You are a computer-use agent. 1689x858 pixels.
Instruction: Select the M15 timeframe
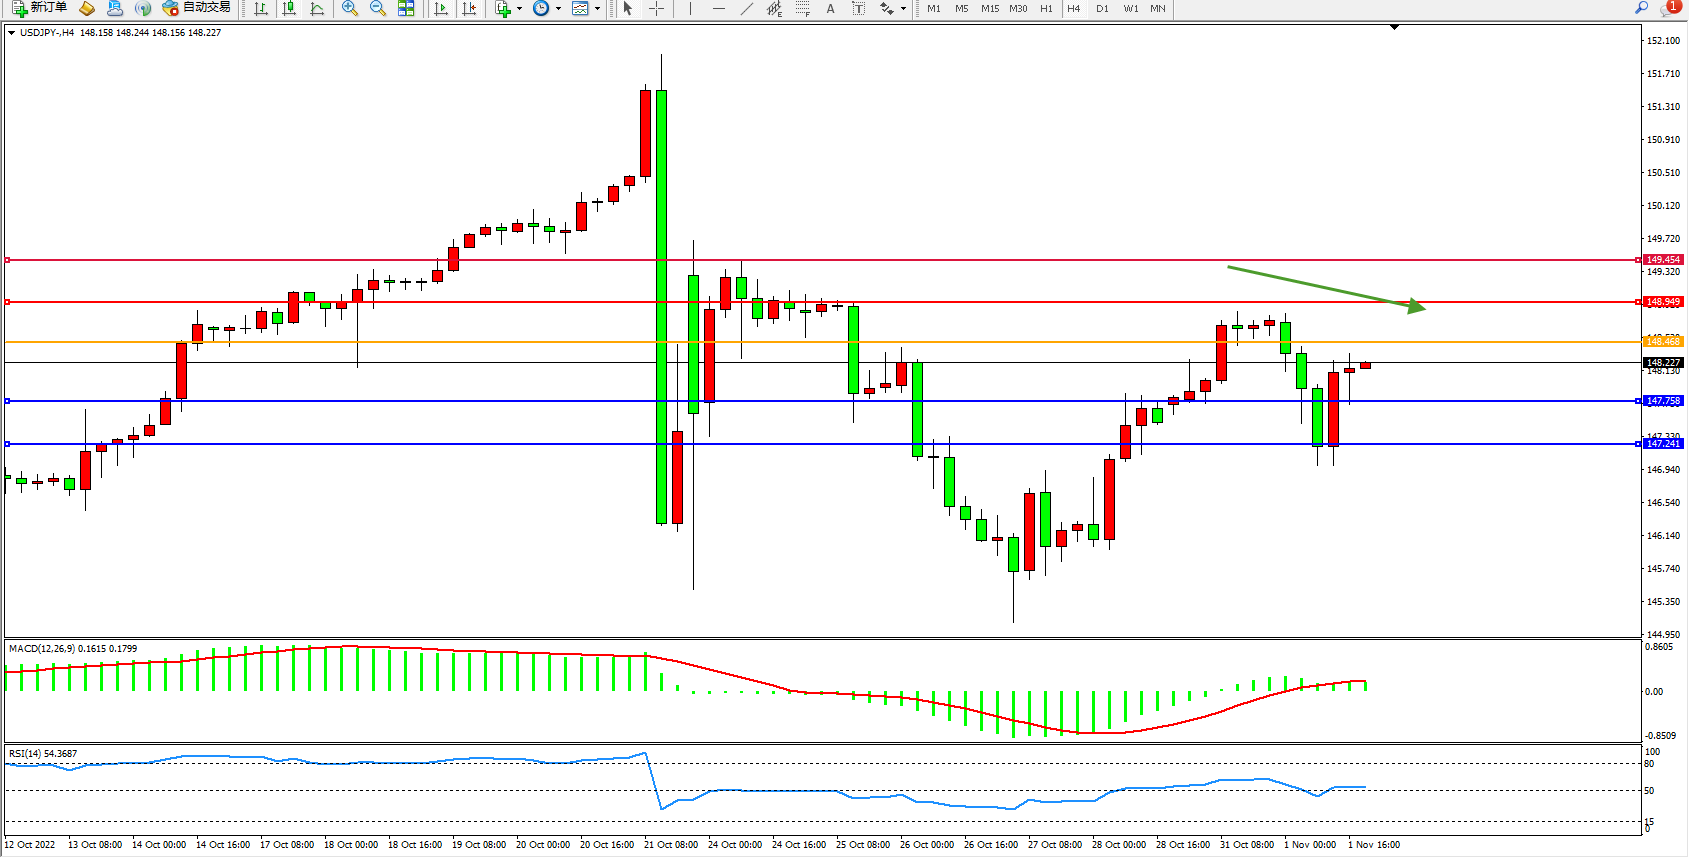click(x=989, y=9)
